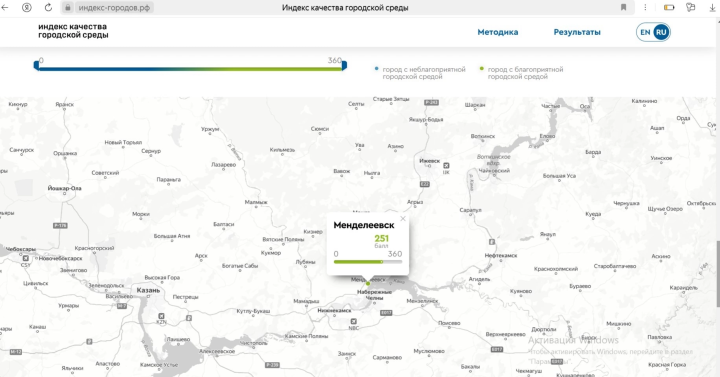Screen dimensions: 720x377
Task: Click the ИЖ airport icon near Ижевск
Action: tap(446, 165)
